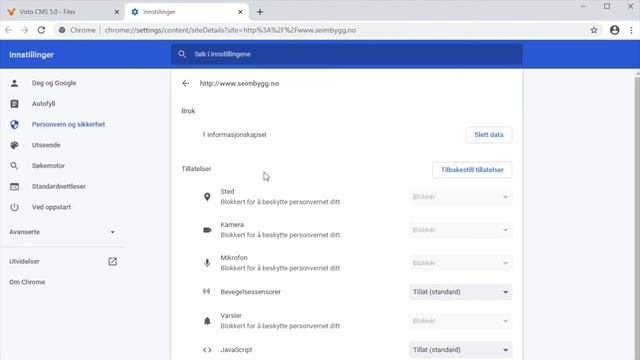This screenshot has width=640, height=360.
Task: Close the Visto CMS 5.0 tab
Action: (x=117, y=12)
